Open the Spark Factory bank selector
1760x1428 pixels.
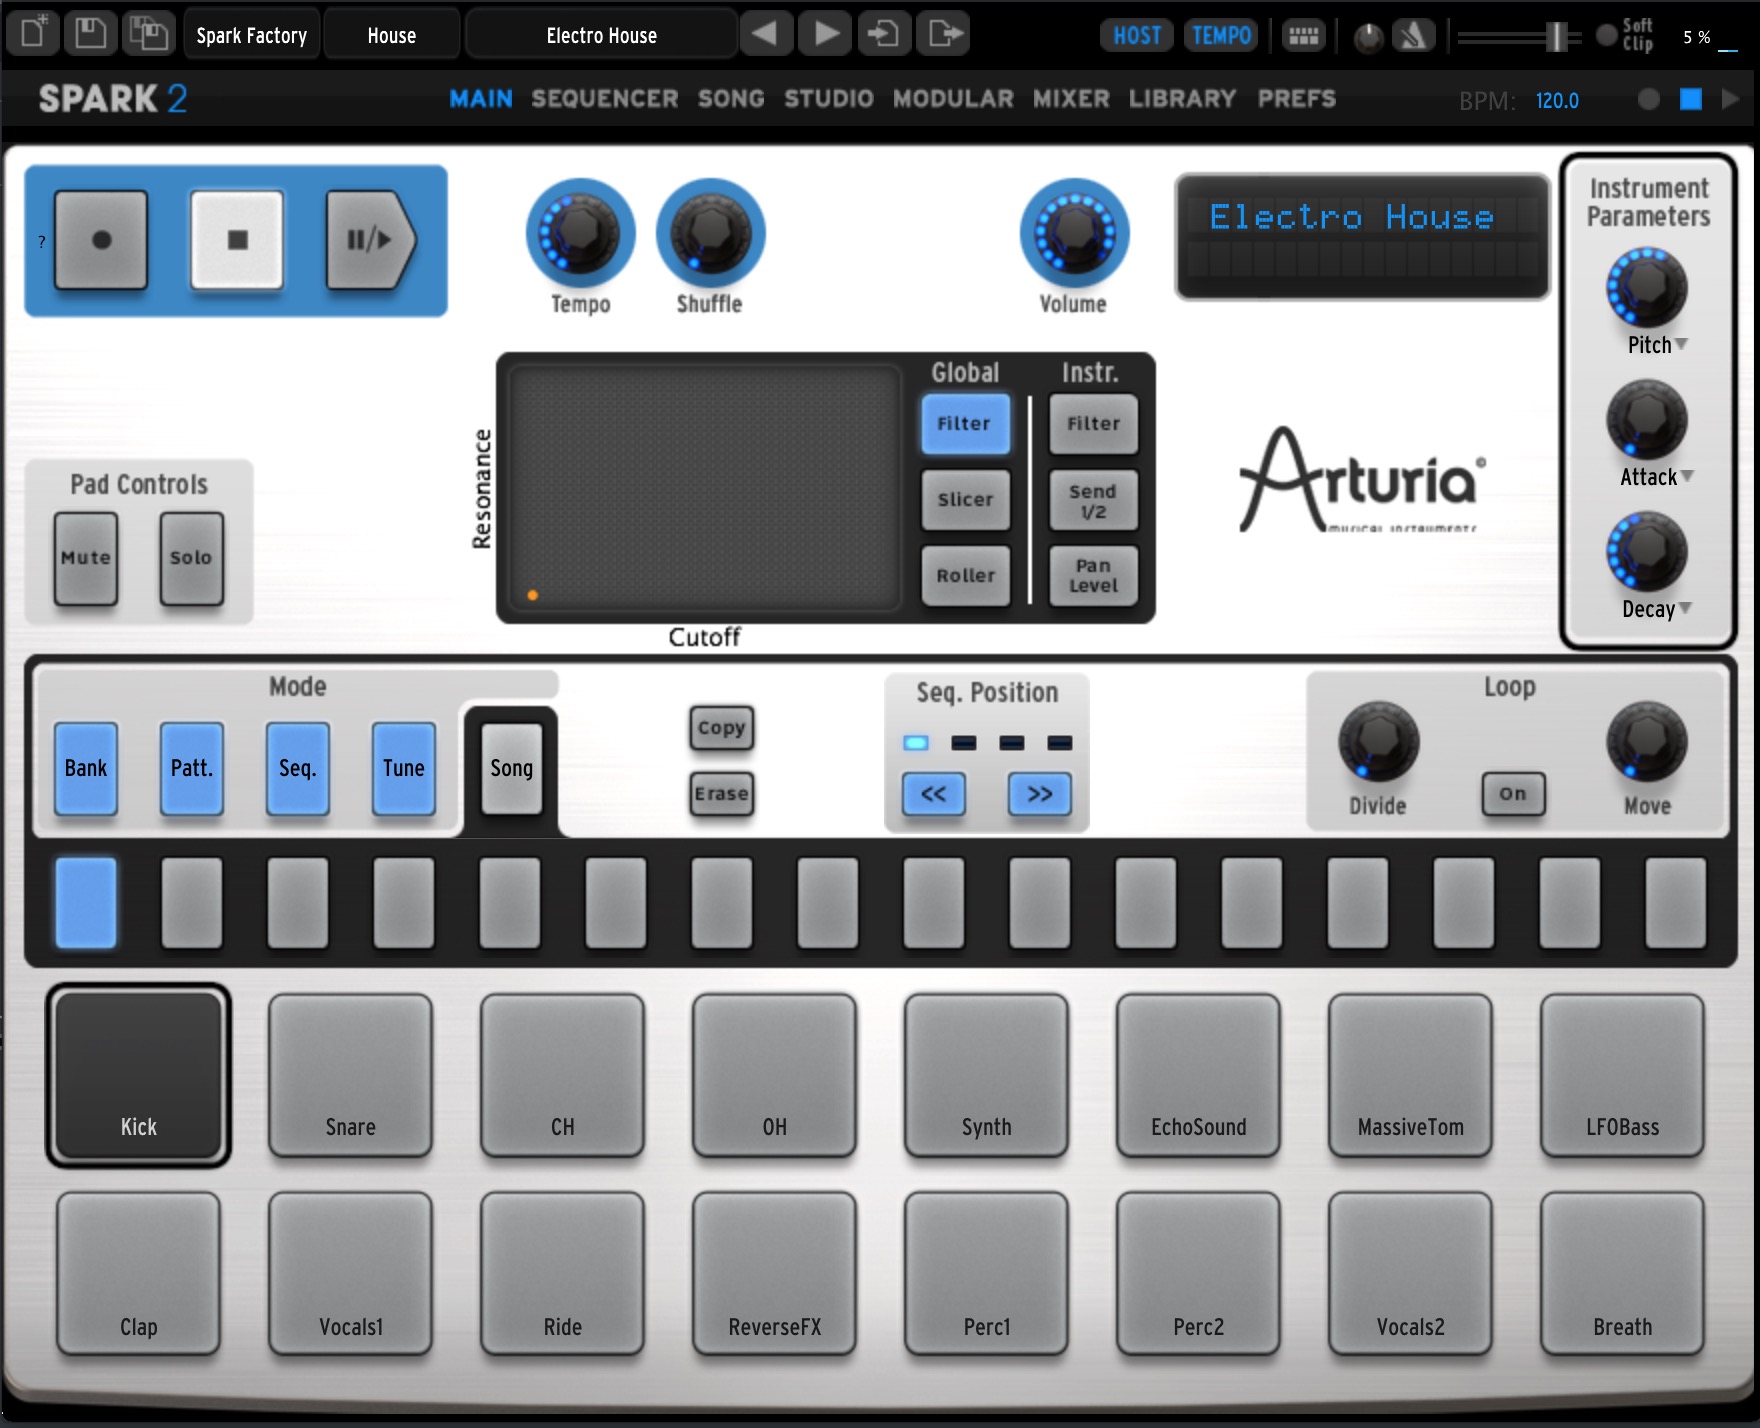pyautogui.click(x=251, y=34)
